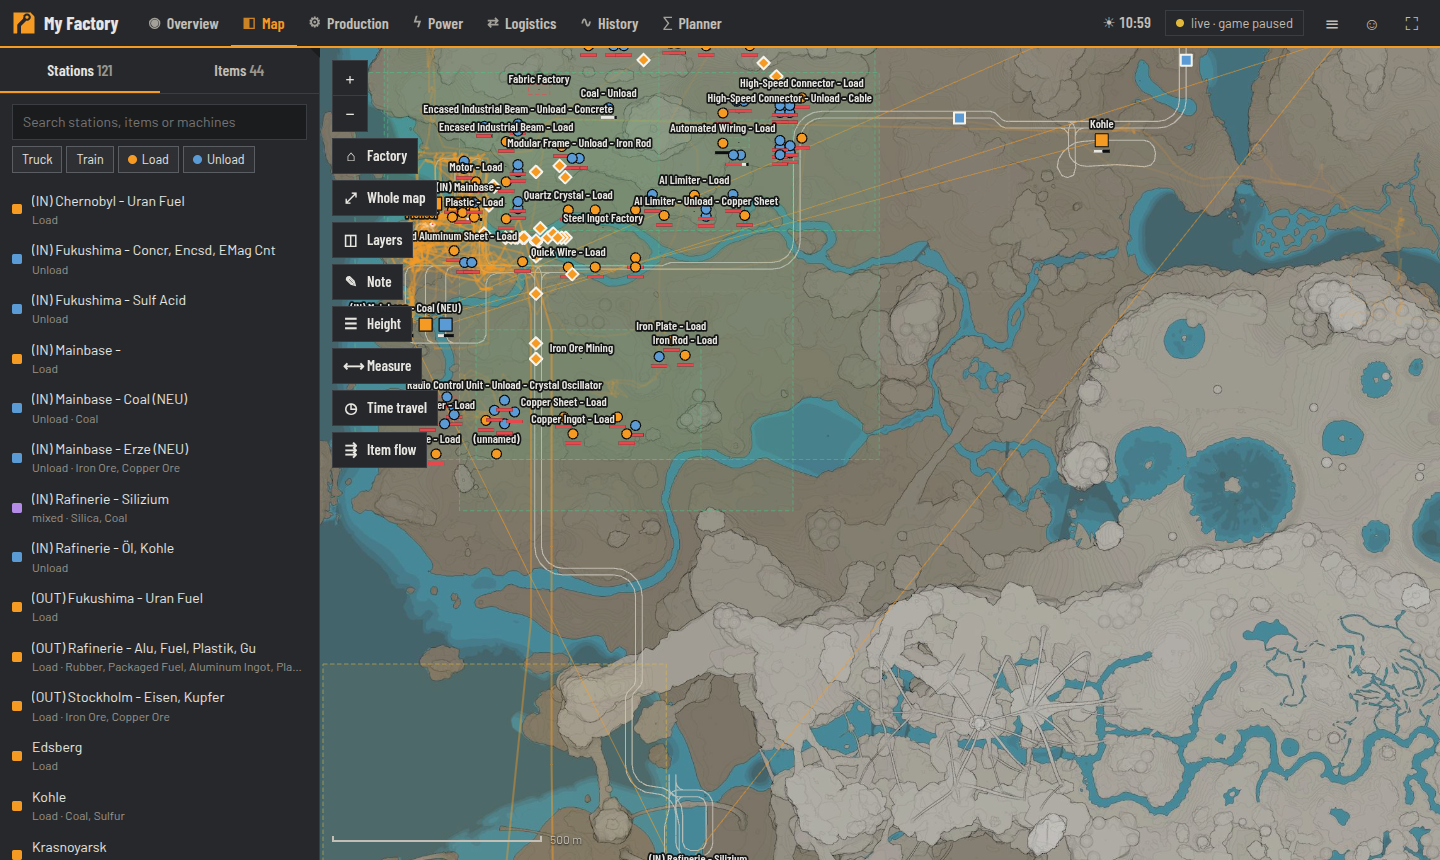
Task: Add a Note on the map
Action: click(369, 282)
